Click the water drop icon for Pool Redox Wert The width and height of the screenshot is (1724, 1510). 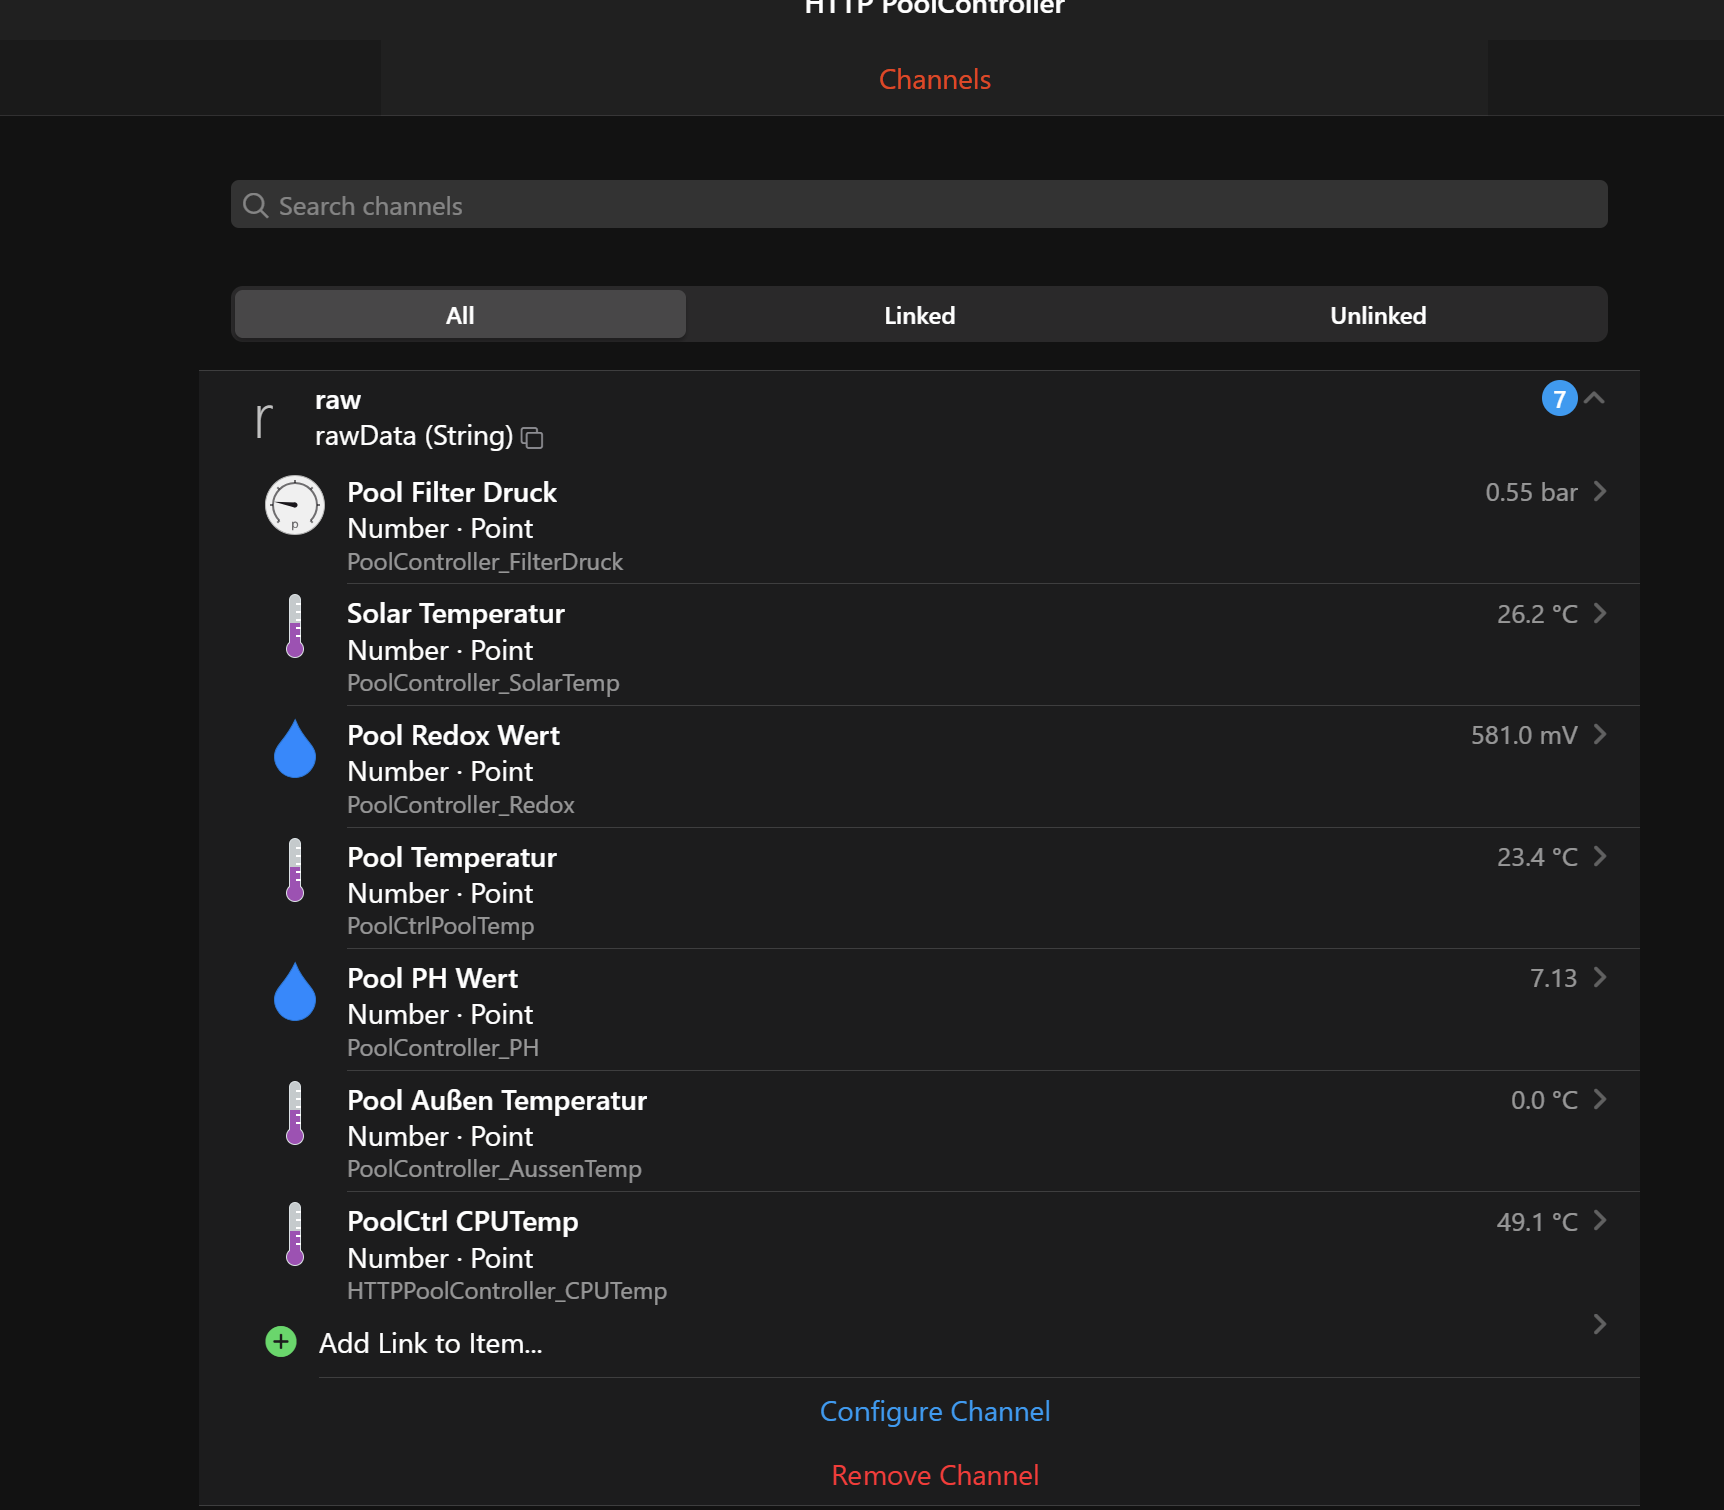(x=294, y=748)
